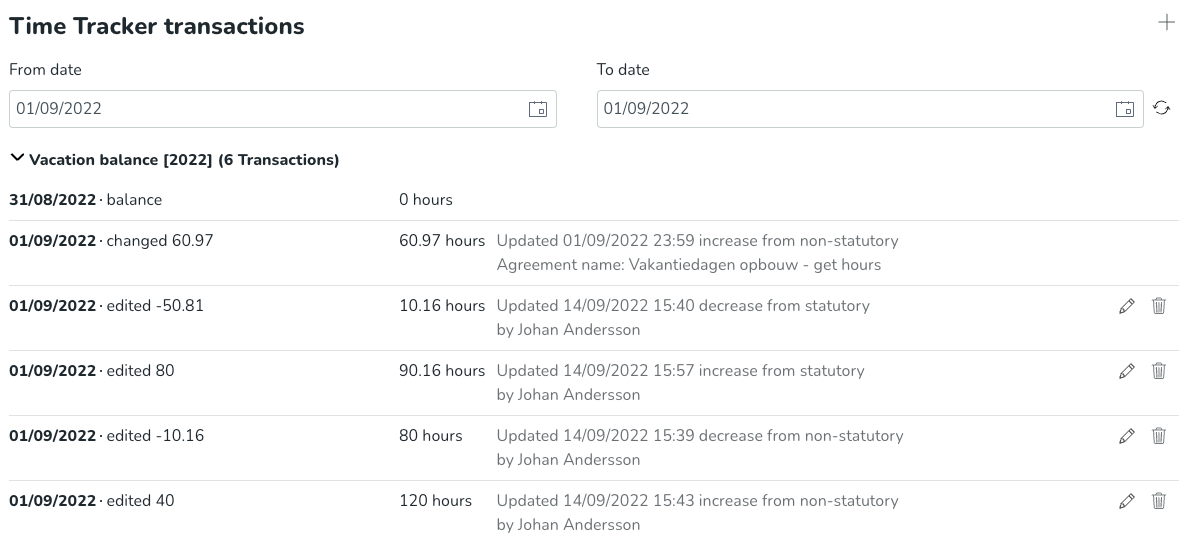Screen dimensions: 1191x543
Task: Delete the edited -10.16 transaction
Action: pyautogui.click(x=1158, y=436)
